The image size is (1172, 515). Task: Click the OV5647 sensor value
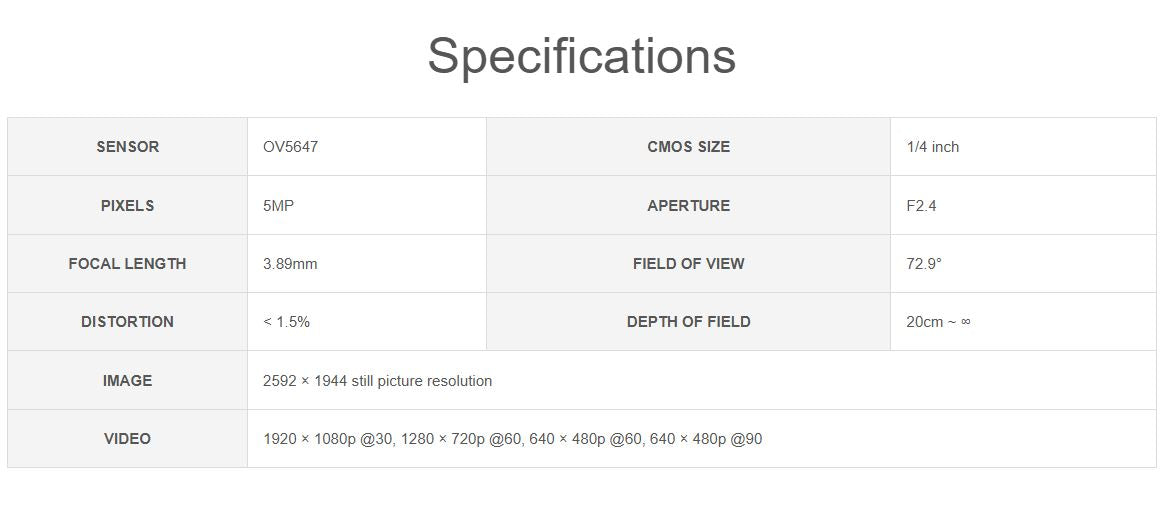click(290, 147)
